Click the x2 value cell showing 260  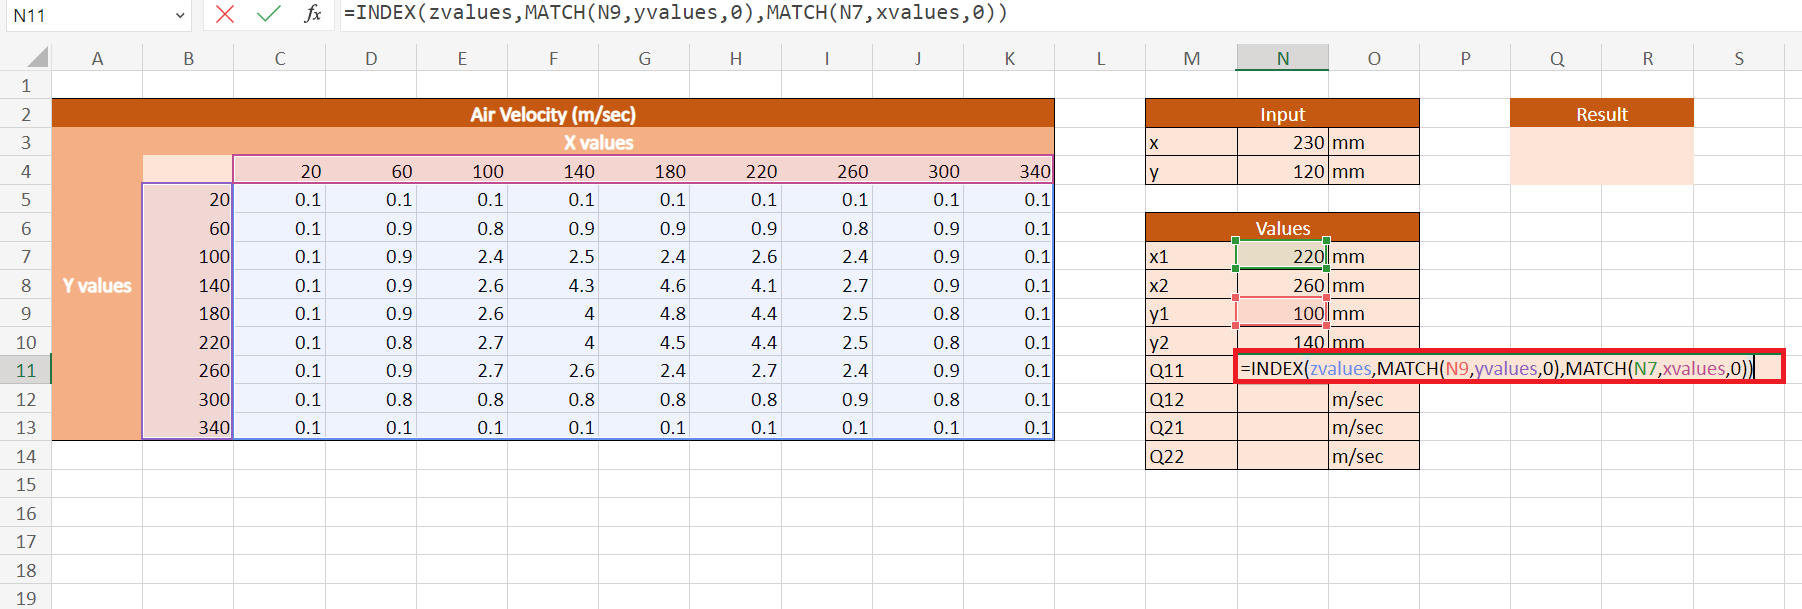[x=1282, y=286]
